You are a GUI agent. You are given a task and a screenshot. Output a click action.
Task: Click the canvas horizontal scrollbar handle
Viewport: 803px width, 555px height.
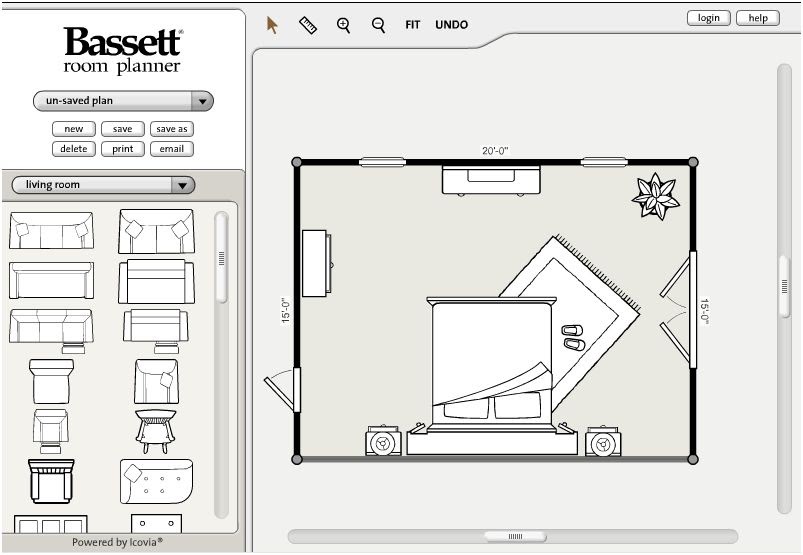click(515, 536)
